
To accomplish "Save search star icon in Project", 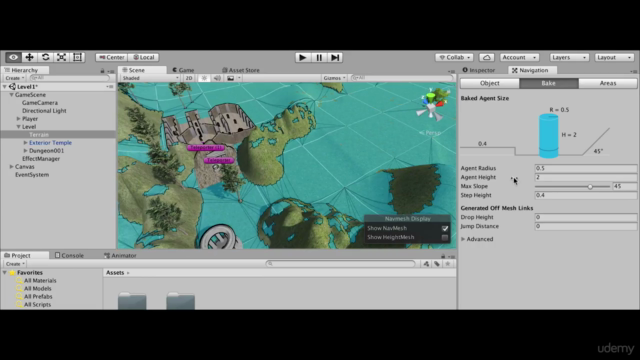I will (x=448, y=264).
